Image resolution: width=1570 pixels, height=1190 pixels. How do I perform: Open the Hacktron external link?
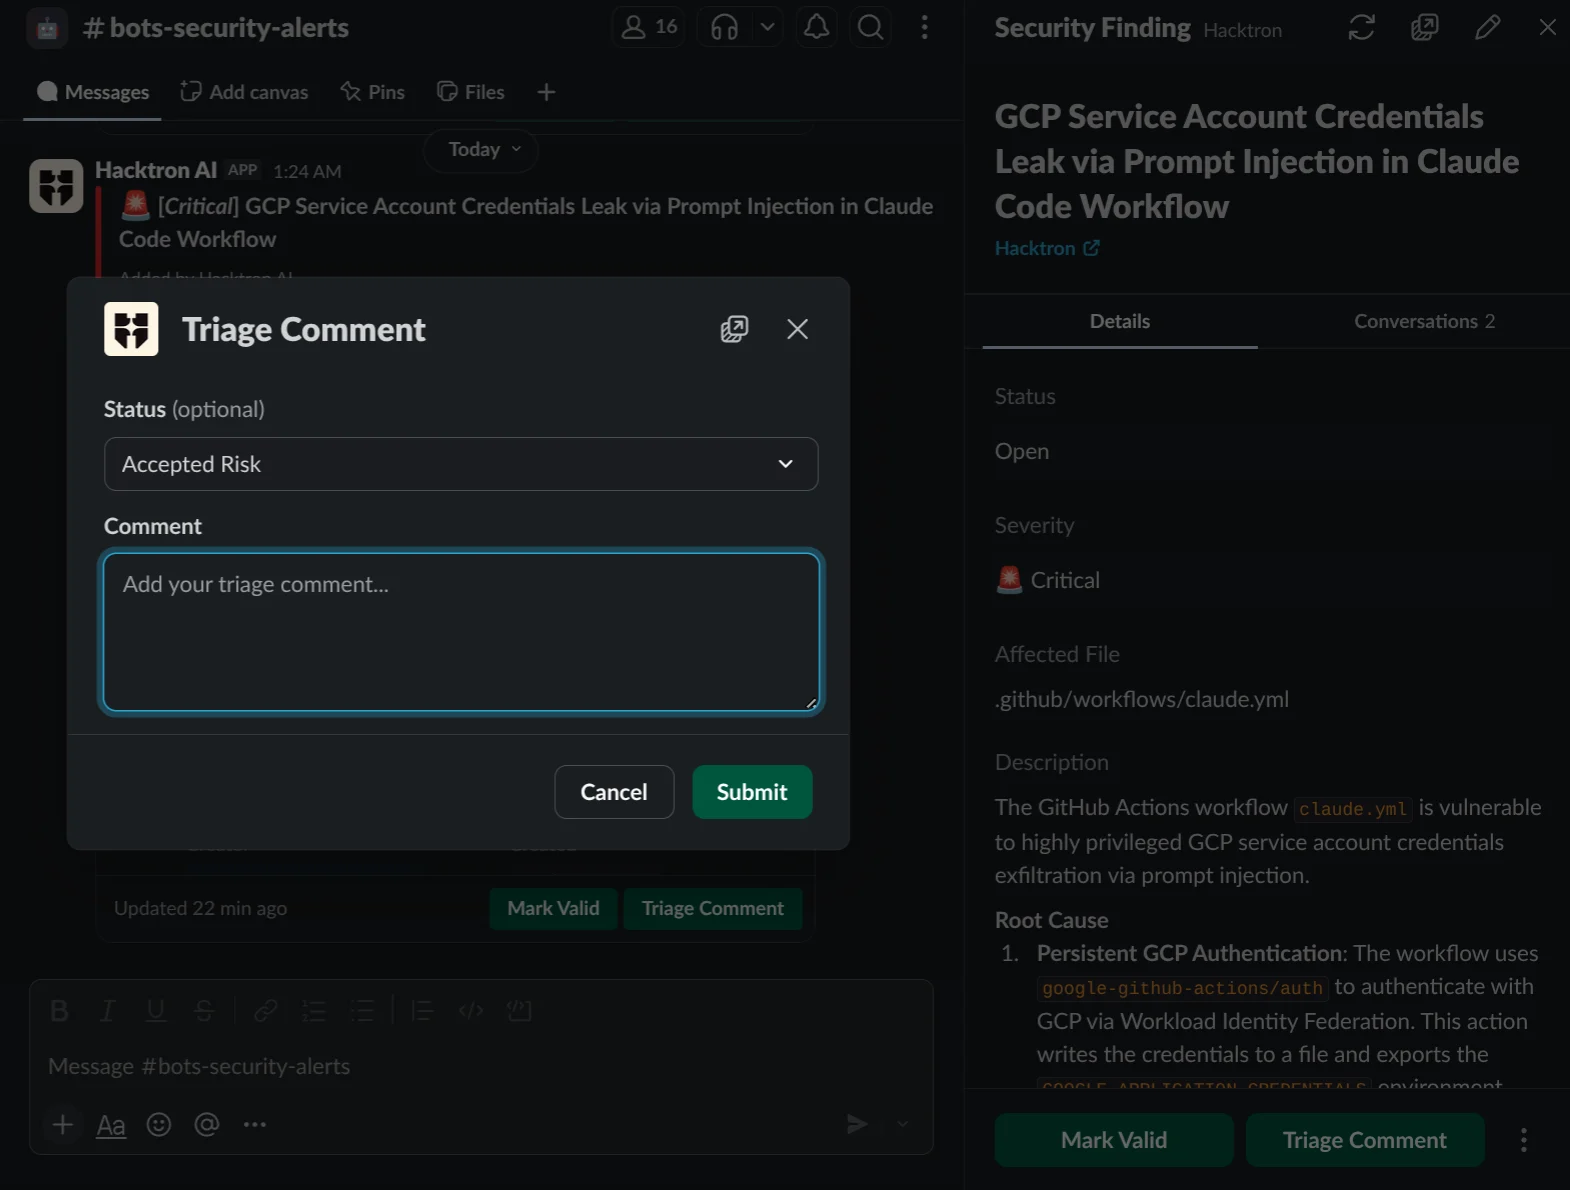[x=1046, y=248]
